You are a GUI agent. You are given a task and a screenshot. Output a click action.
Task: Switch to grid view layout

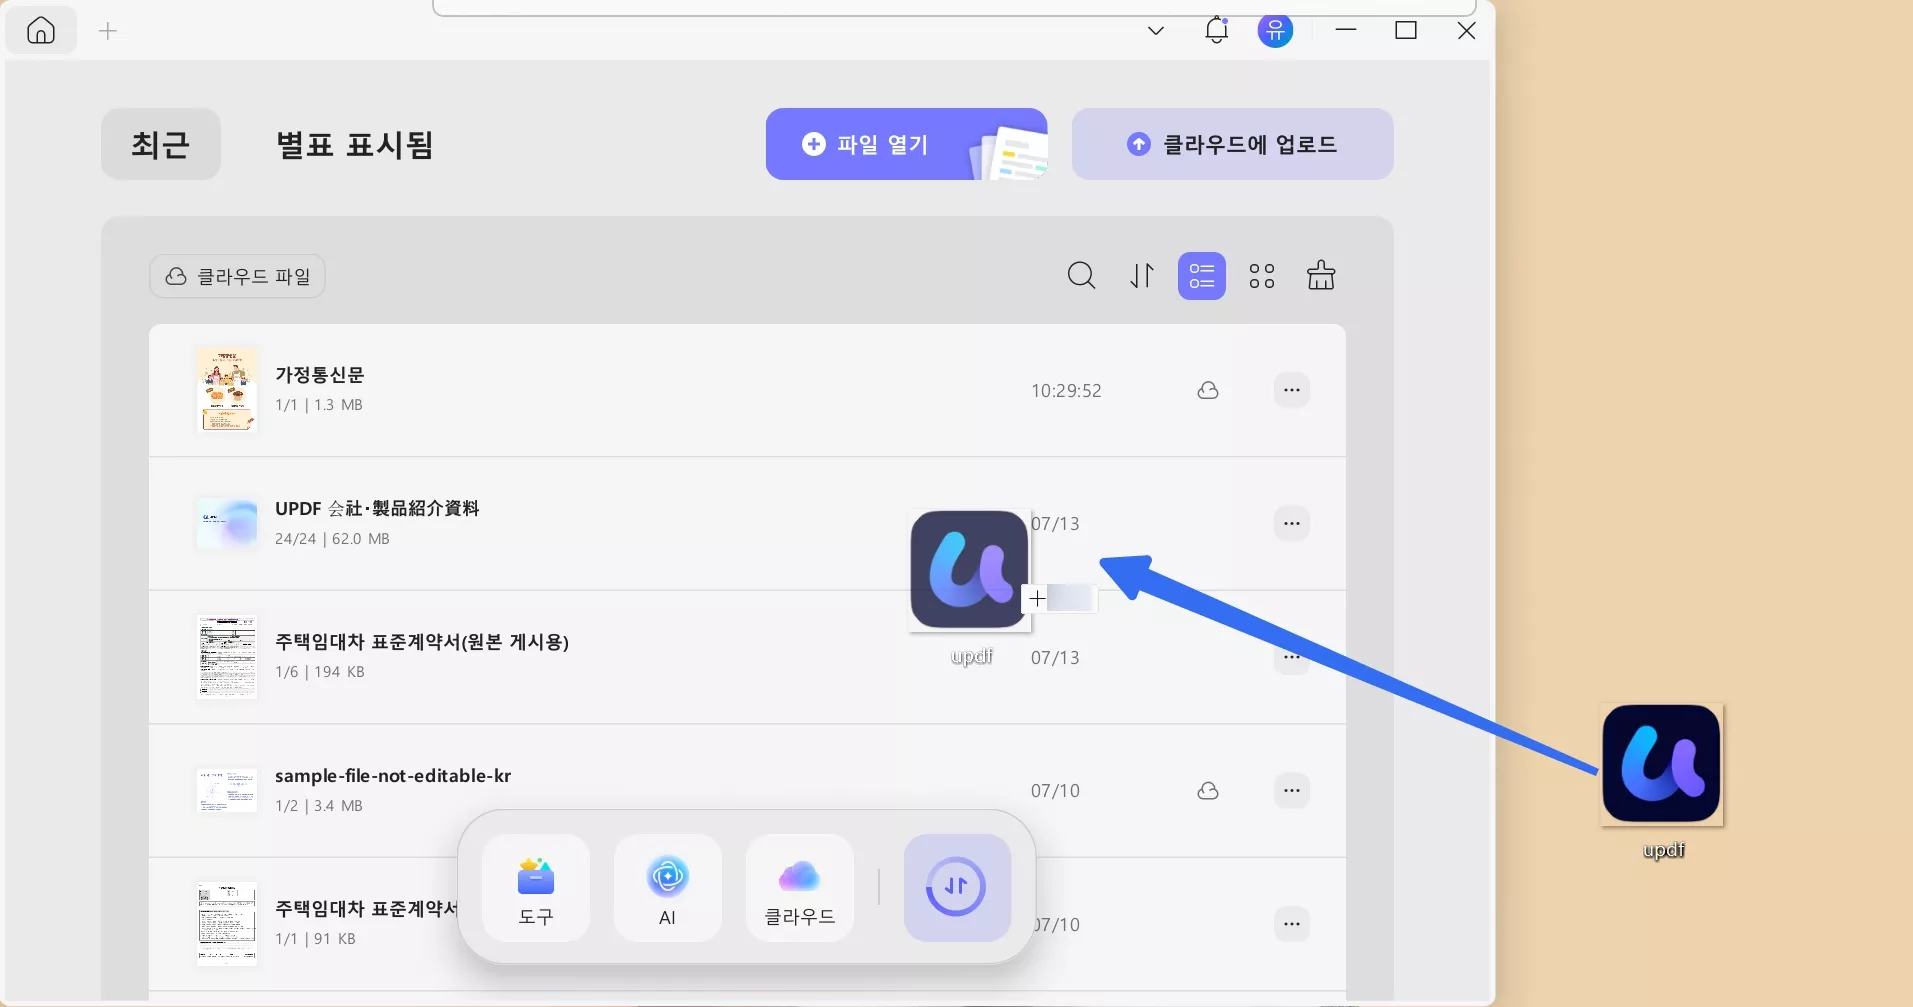click(x=1262, y=276)
